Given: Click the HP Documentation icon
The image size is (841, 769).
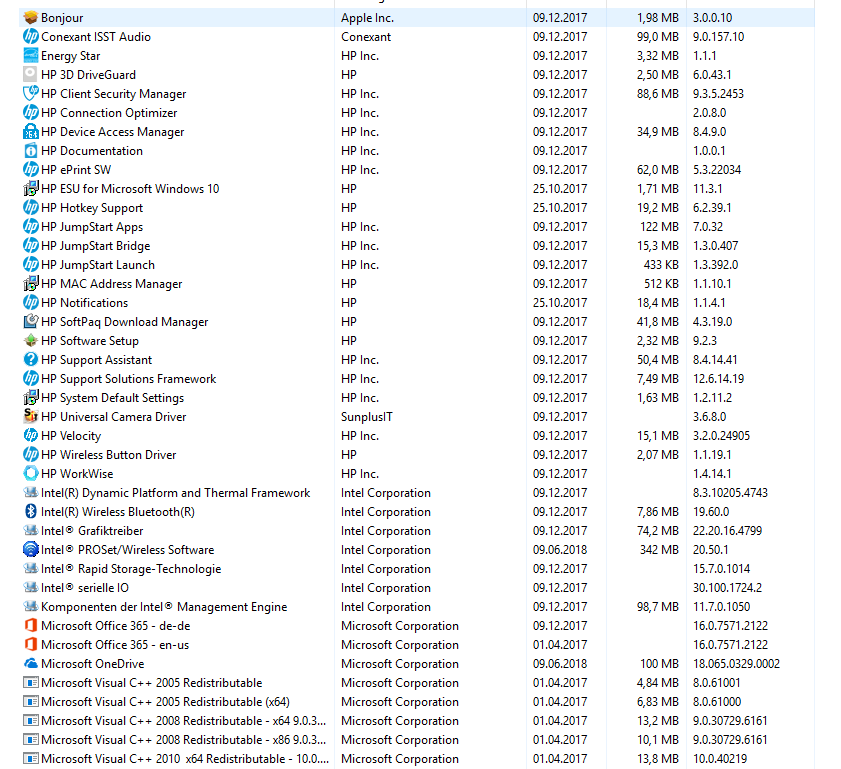Looking at the screenshot, I should click(x=31, y=151).
